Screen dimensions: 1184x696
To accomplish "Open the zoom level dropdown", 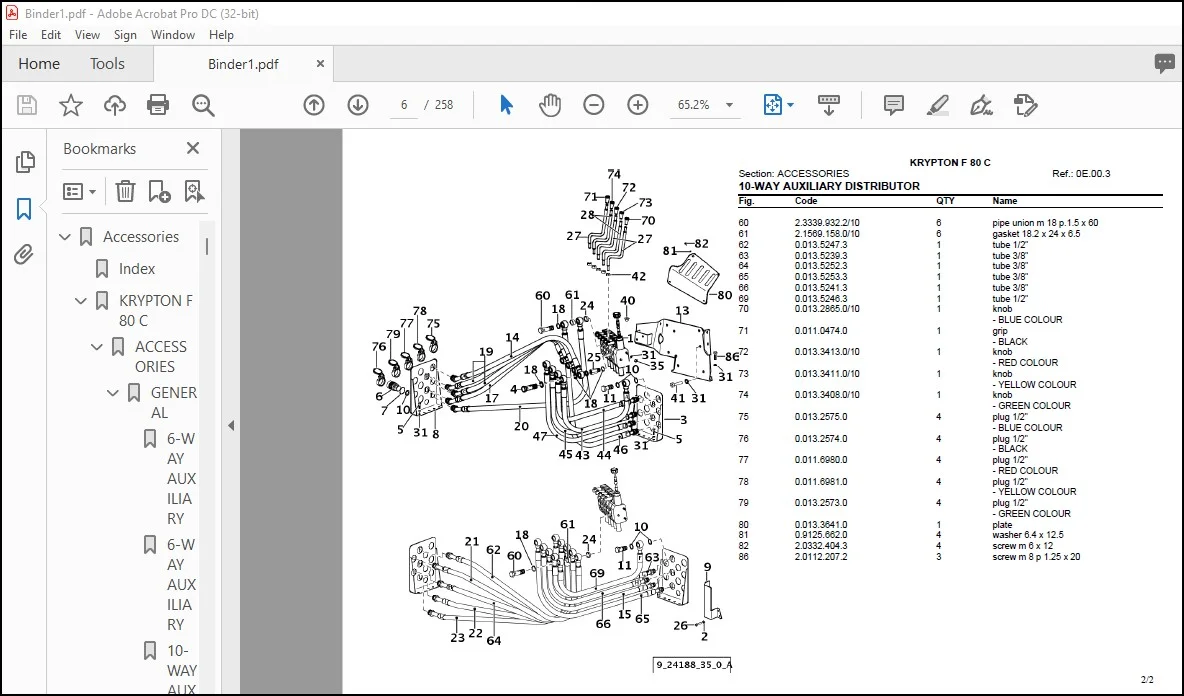I will tap(729, 105).
